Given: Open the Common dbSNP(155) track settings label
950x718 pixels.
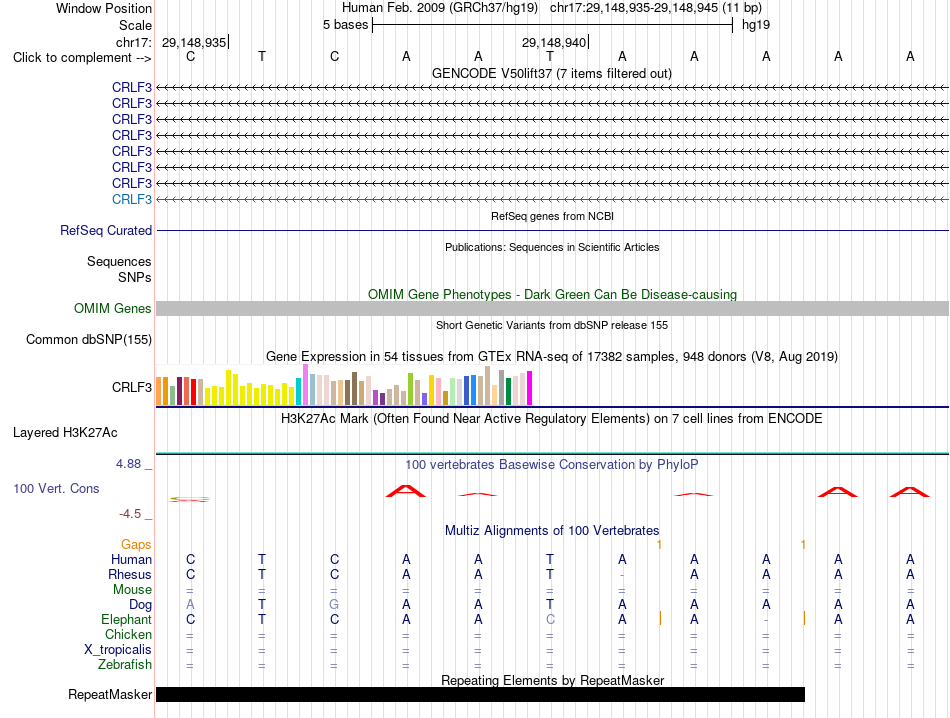Looking at the screenshot, I should coord(89,339).
